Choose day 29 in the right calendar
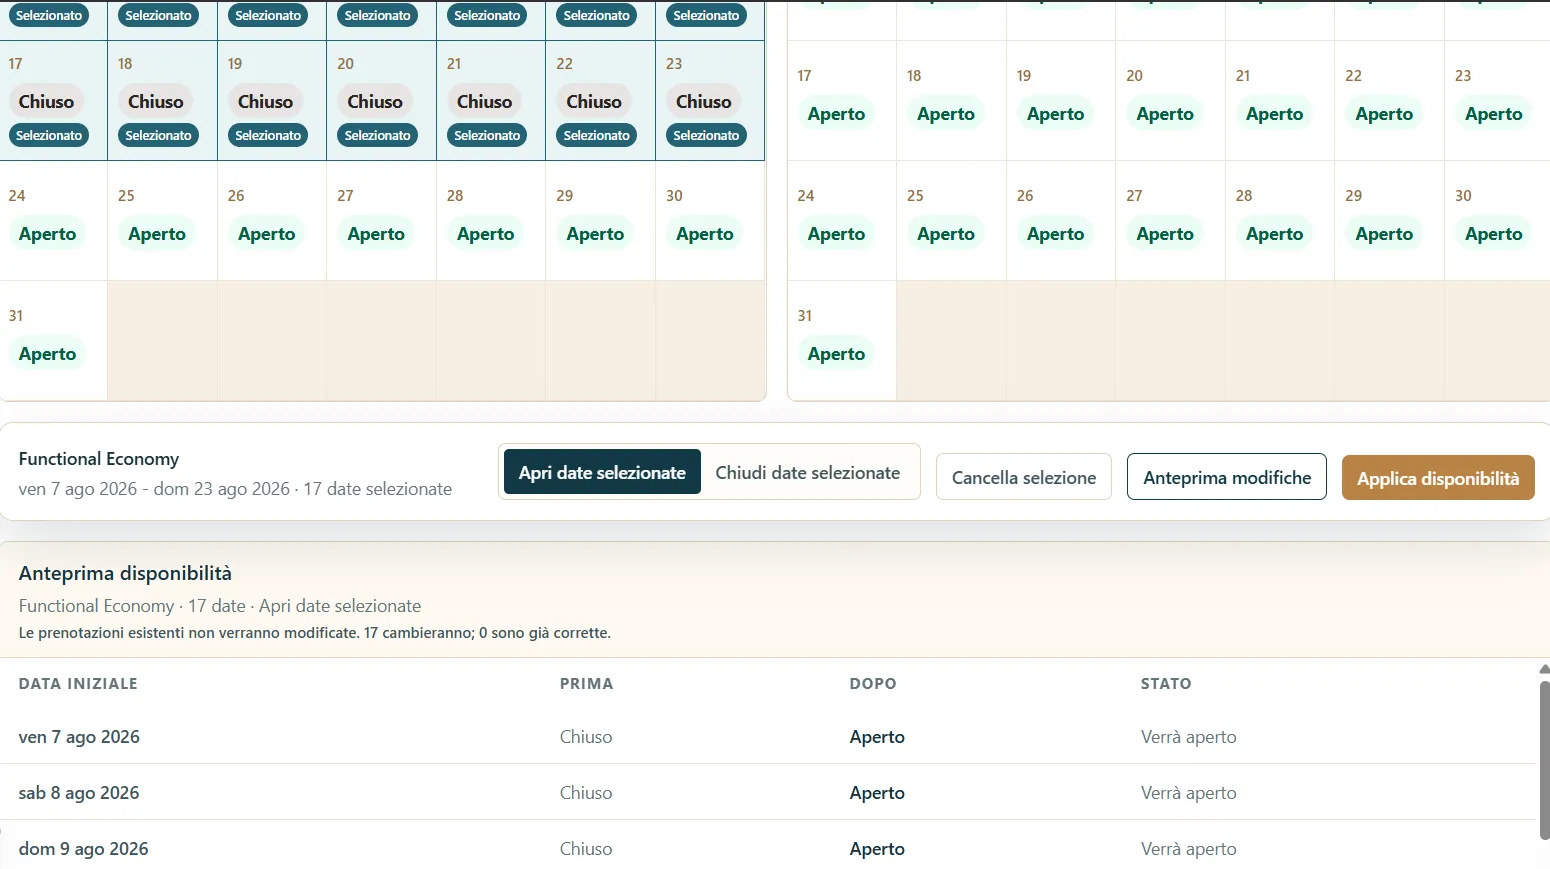Image resolution: width=1550 pixels, height=869 pixels. point(1389,221)
